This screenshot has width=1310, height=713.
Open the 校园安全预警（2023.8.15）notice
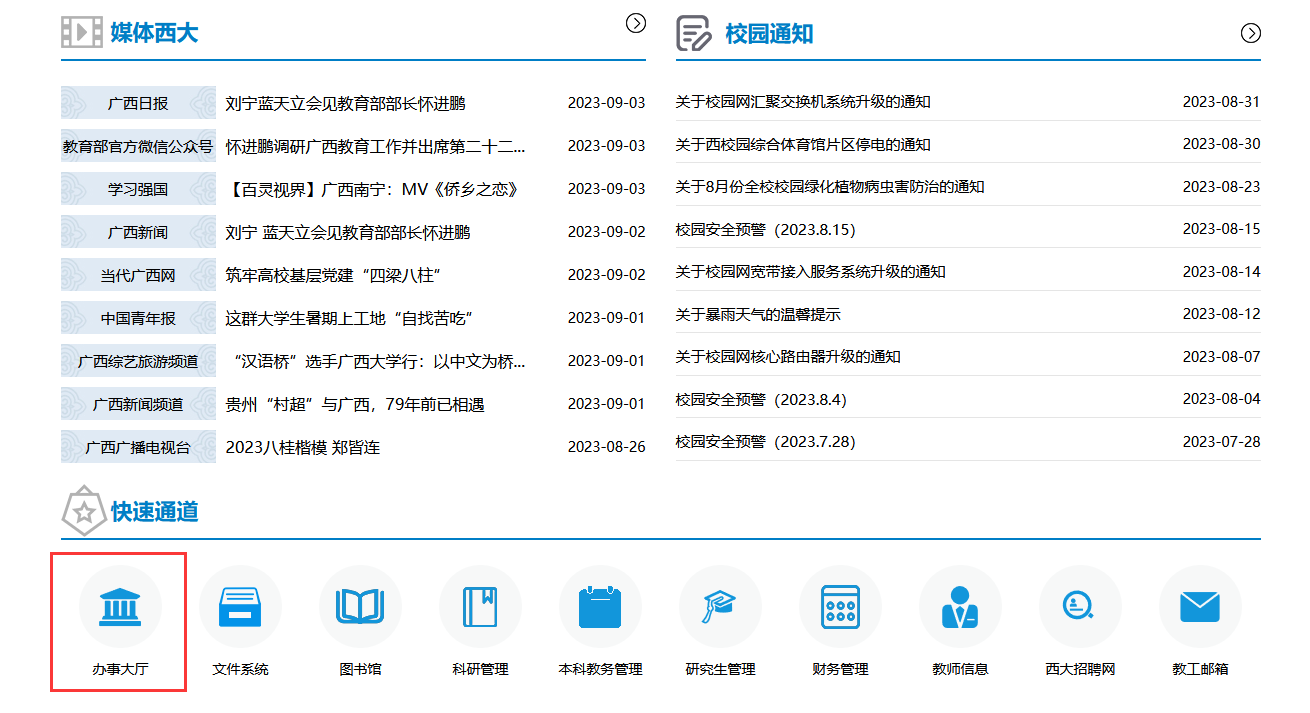pos(765,230)
